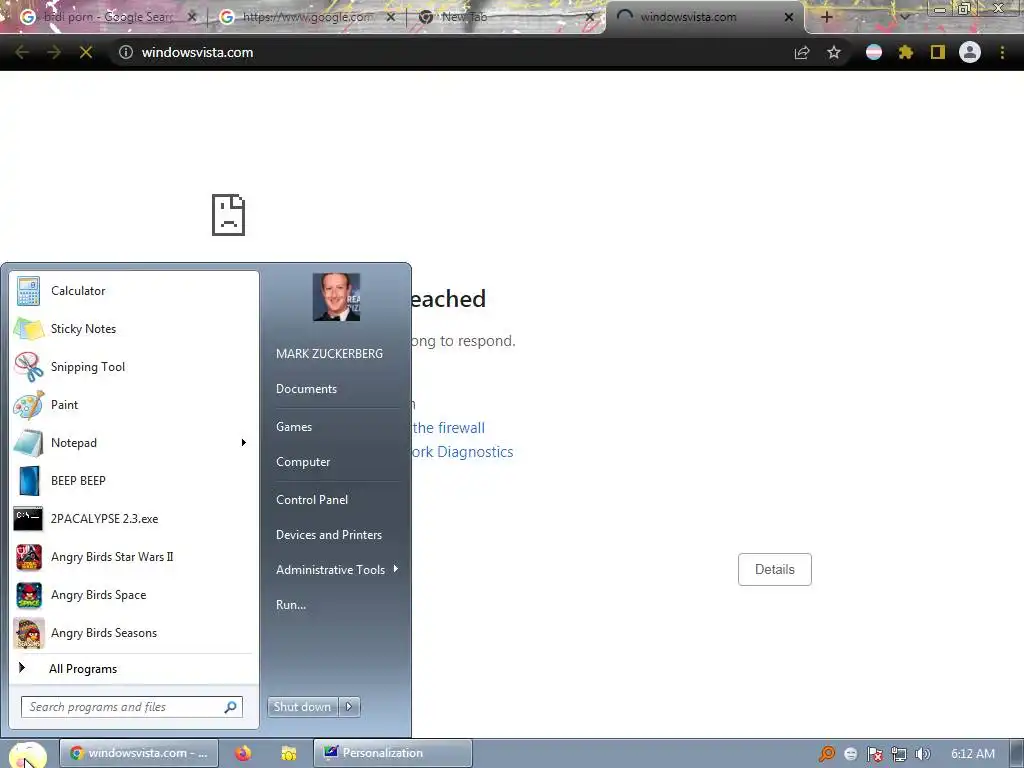Click the Network Diagnostics link
This screenshot has width=1024, height=768.
(462, 452)
